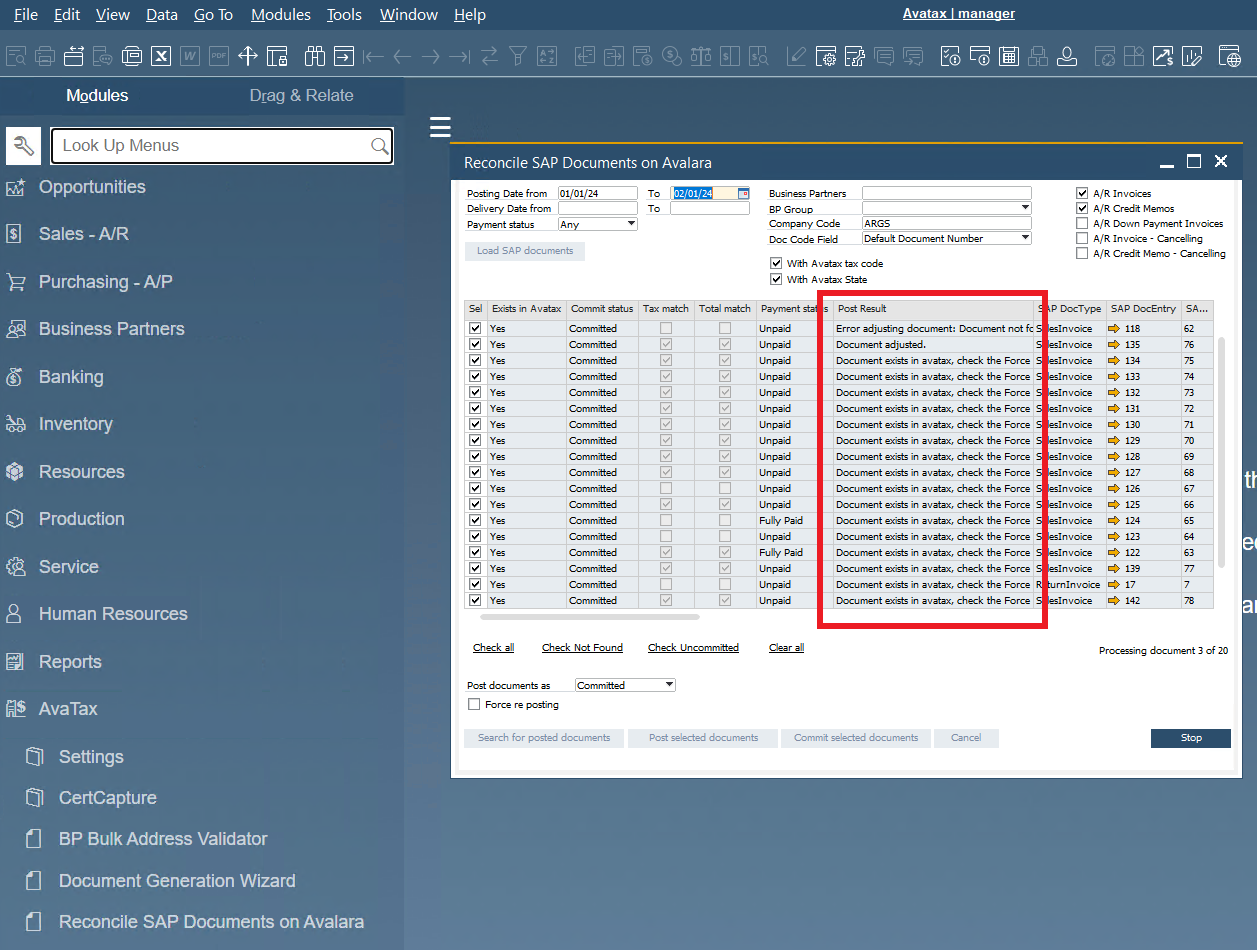Click the golden arrow link for DocEntry 142
The image size is (1257, 950).
[x=1114, y=600]
